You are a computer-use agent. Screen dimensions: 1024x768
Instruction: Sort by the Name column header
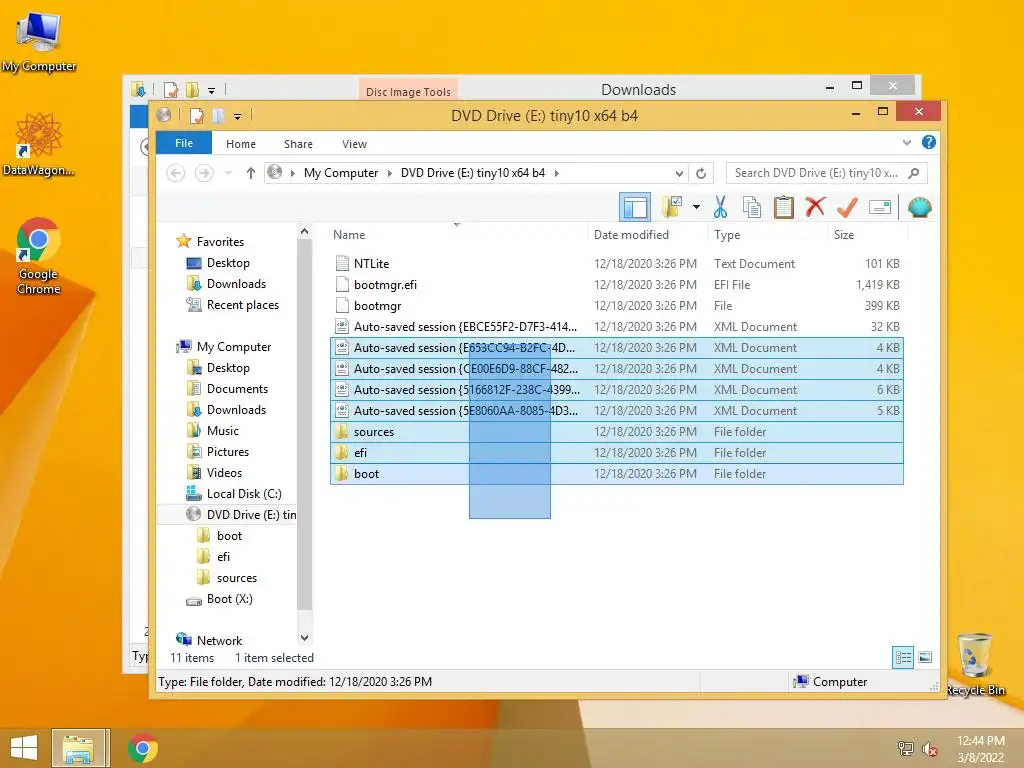pos(349,235)
